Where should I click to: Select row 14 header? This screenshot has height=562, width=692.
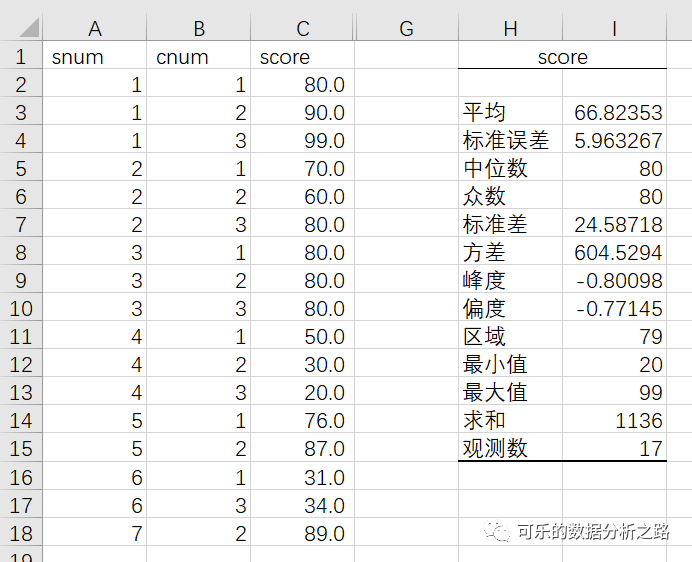click(21, 420)
